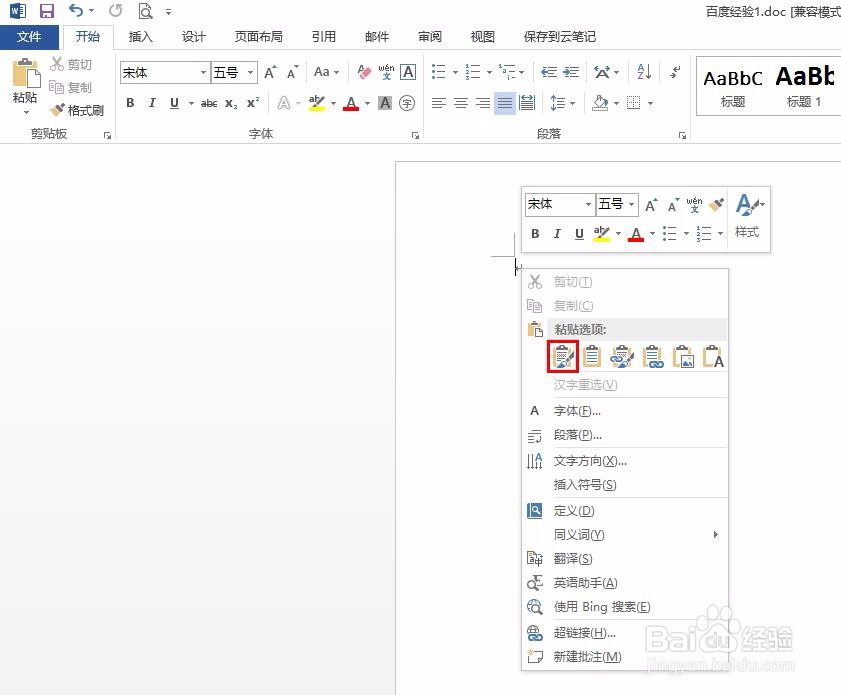Click the Subscript icon in the ribbon
The width and height of the screenshot is (841, 695).
coord(231,102)
